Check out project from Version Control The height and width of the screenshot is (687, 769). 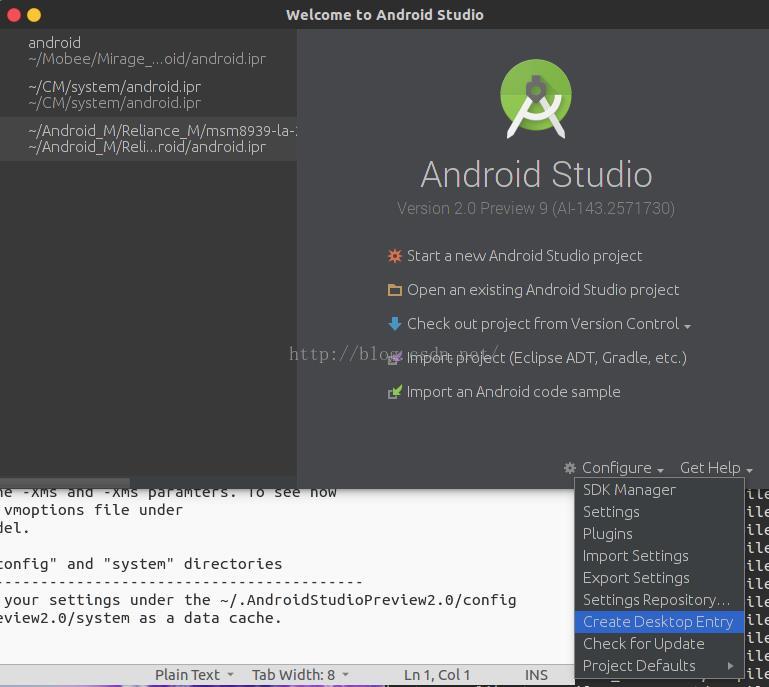[x=543, y=324]
